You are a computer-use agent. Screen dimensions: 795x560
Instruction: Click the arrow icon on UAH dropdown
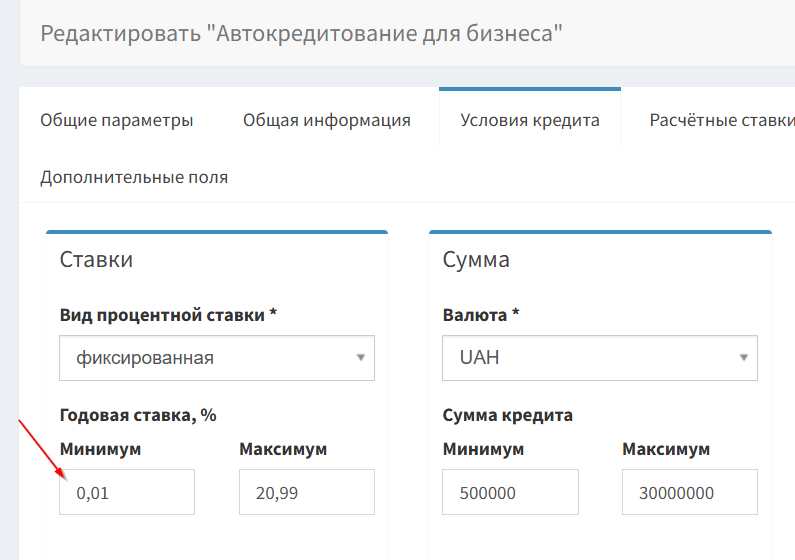pyautogui.click(x=743, y=358)
